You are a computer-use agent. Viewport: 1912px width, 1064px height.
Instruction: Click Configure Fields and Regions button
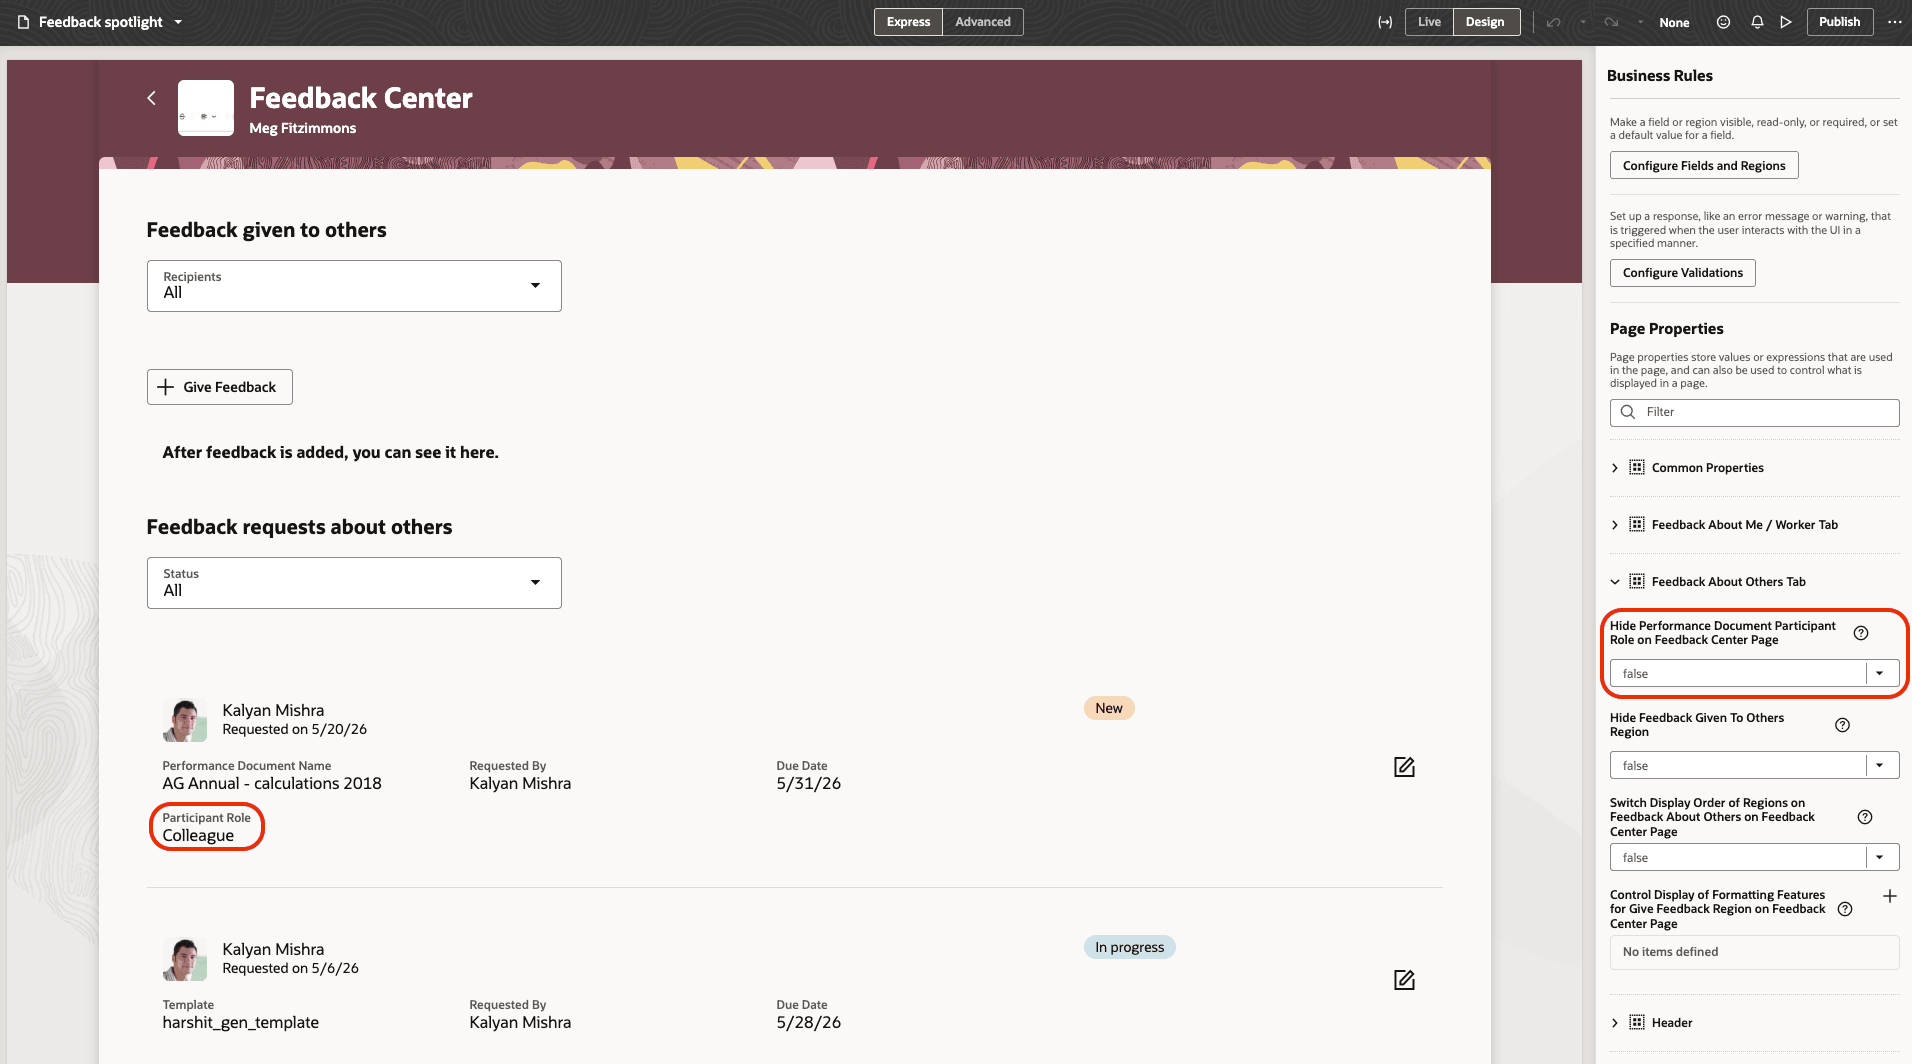click(1704, 166)
